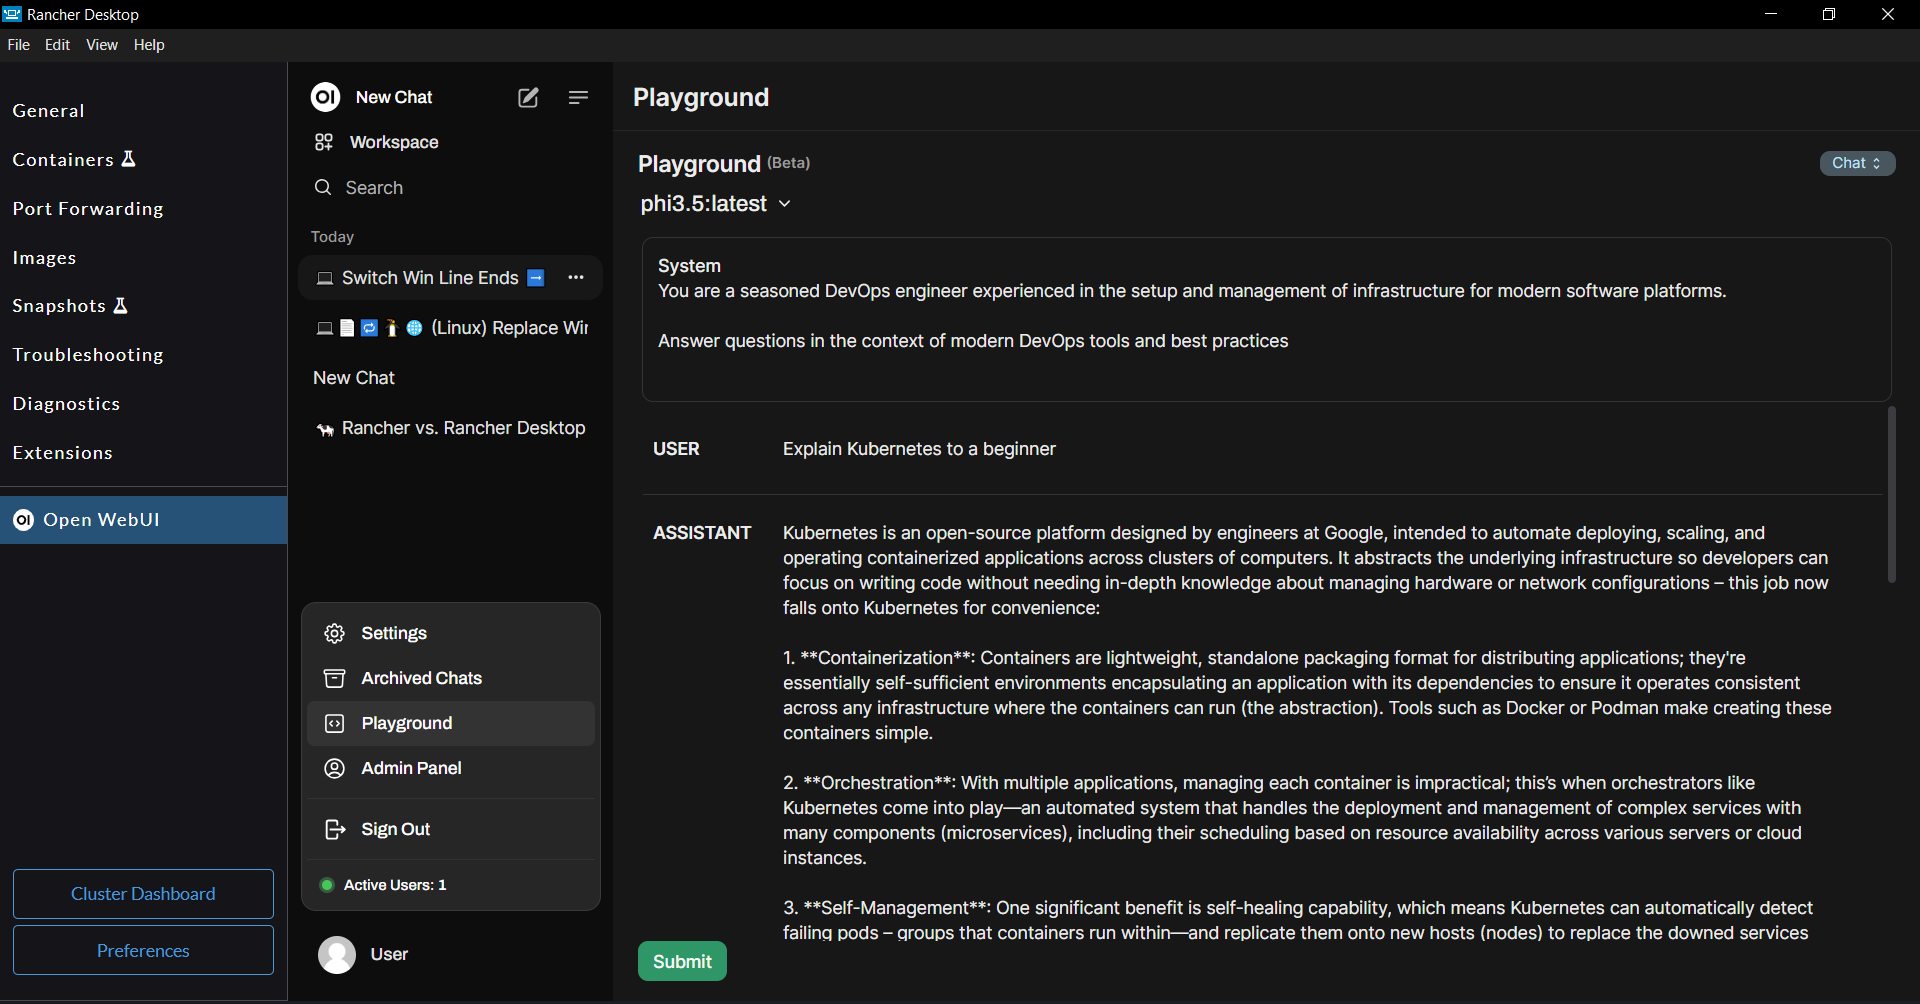Click into the System prompt text area
Screen dimensions: 1920x1004
tap(1266, 320)
